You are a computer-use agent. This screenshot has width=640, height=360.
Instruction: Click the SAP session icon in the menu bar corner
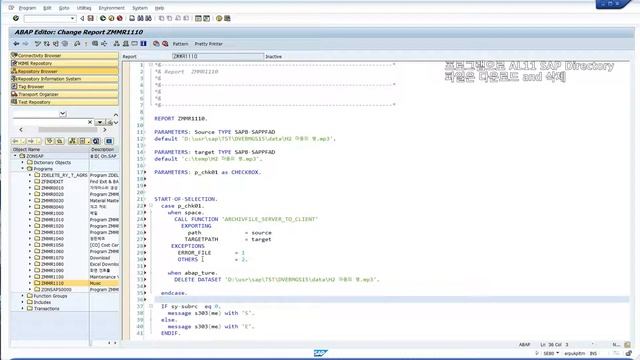tap(11, 8)
